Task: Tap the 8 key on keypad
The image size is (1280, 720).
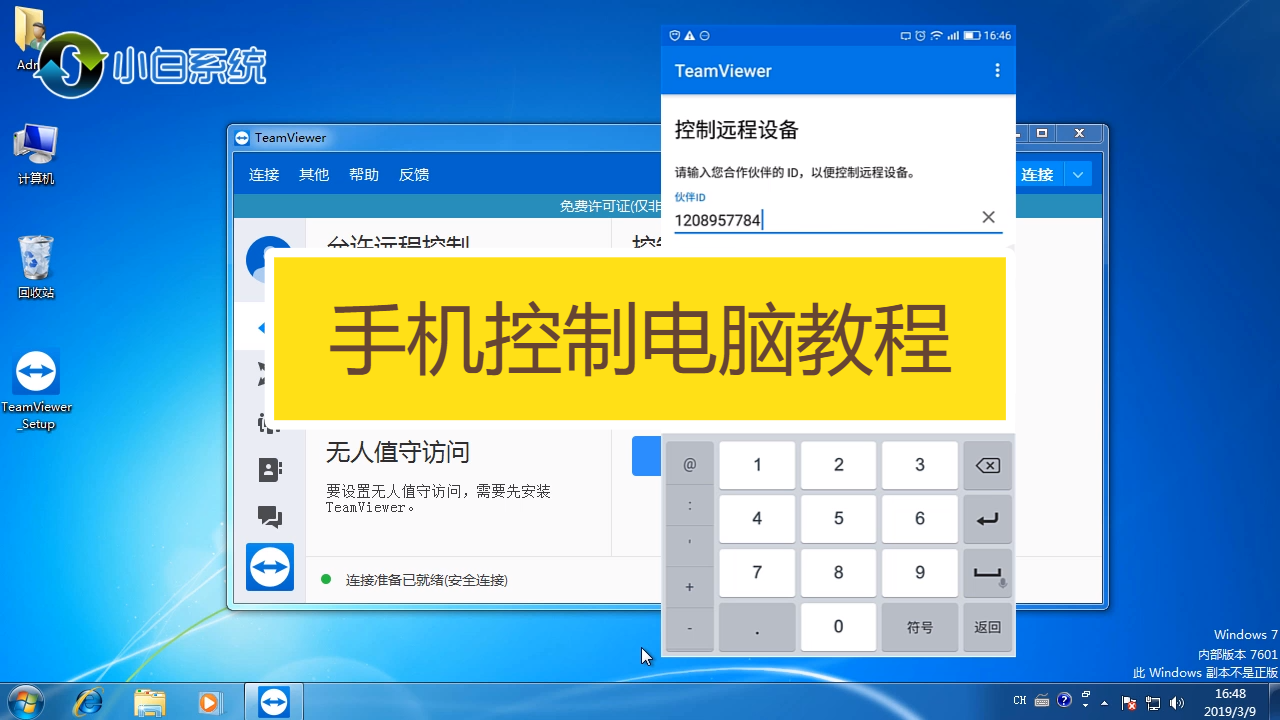Action: tap(838, 573)
